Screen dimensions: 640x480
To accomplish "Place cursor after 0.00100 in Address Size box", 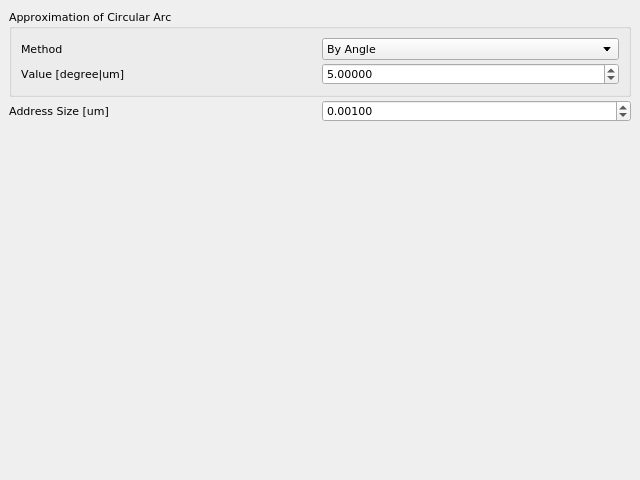I will click(x=373, y=111).
